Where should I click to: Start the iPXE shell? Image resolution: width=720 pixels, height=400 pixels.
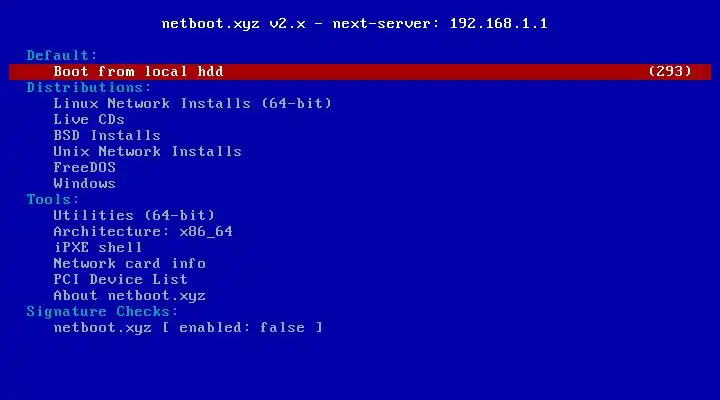click(98, 248)
